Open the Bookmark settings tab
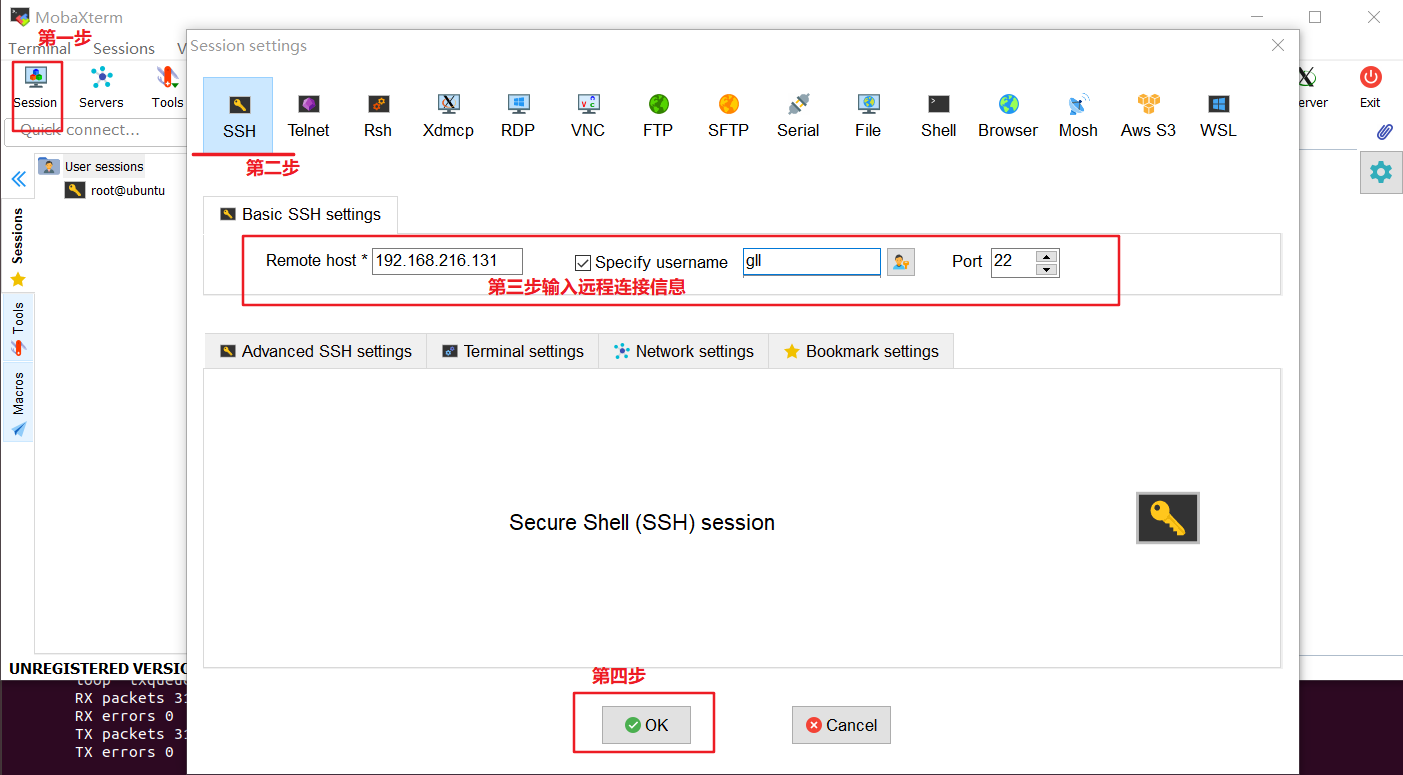Screen dimensions: 1403x775 pyautogui.click(x=861, y=351)
